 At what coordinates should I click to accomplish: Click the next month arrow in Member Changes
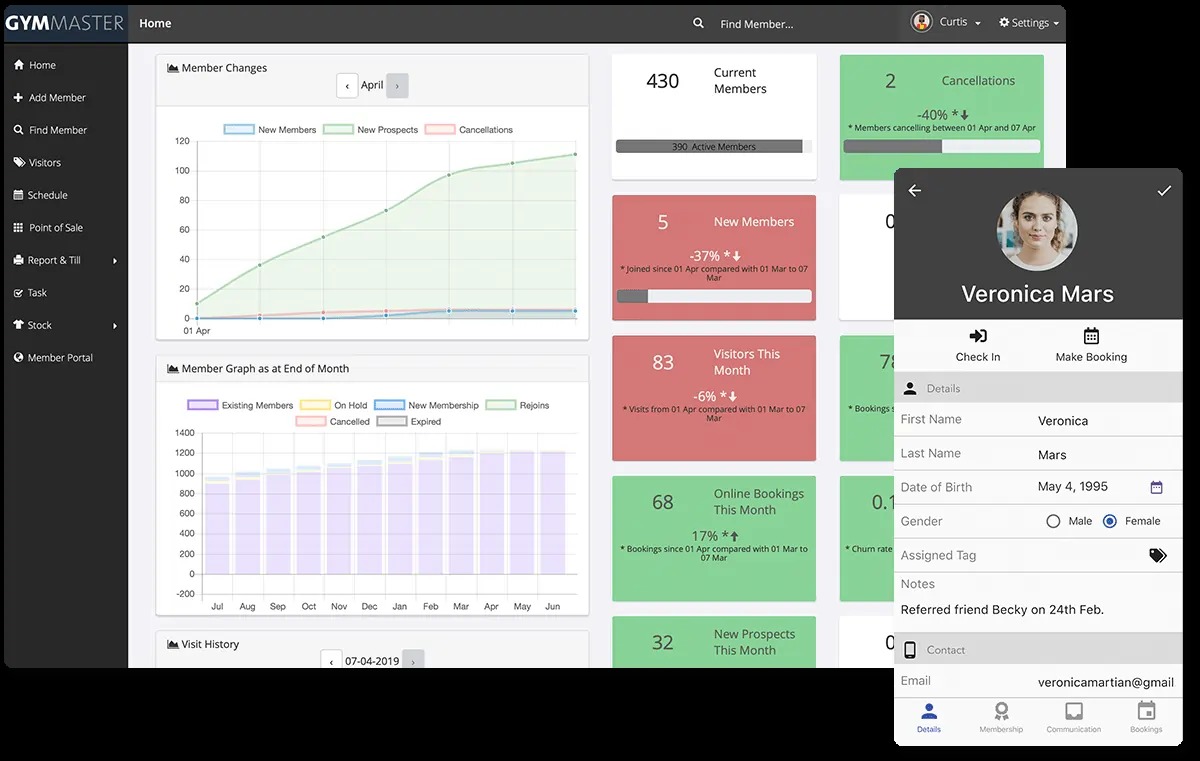click(x=396, y=86)
